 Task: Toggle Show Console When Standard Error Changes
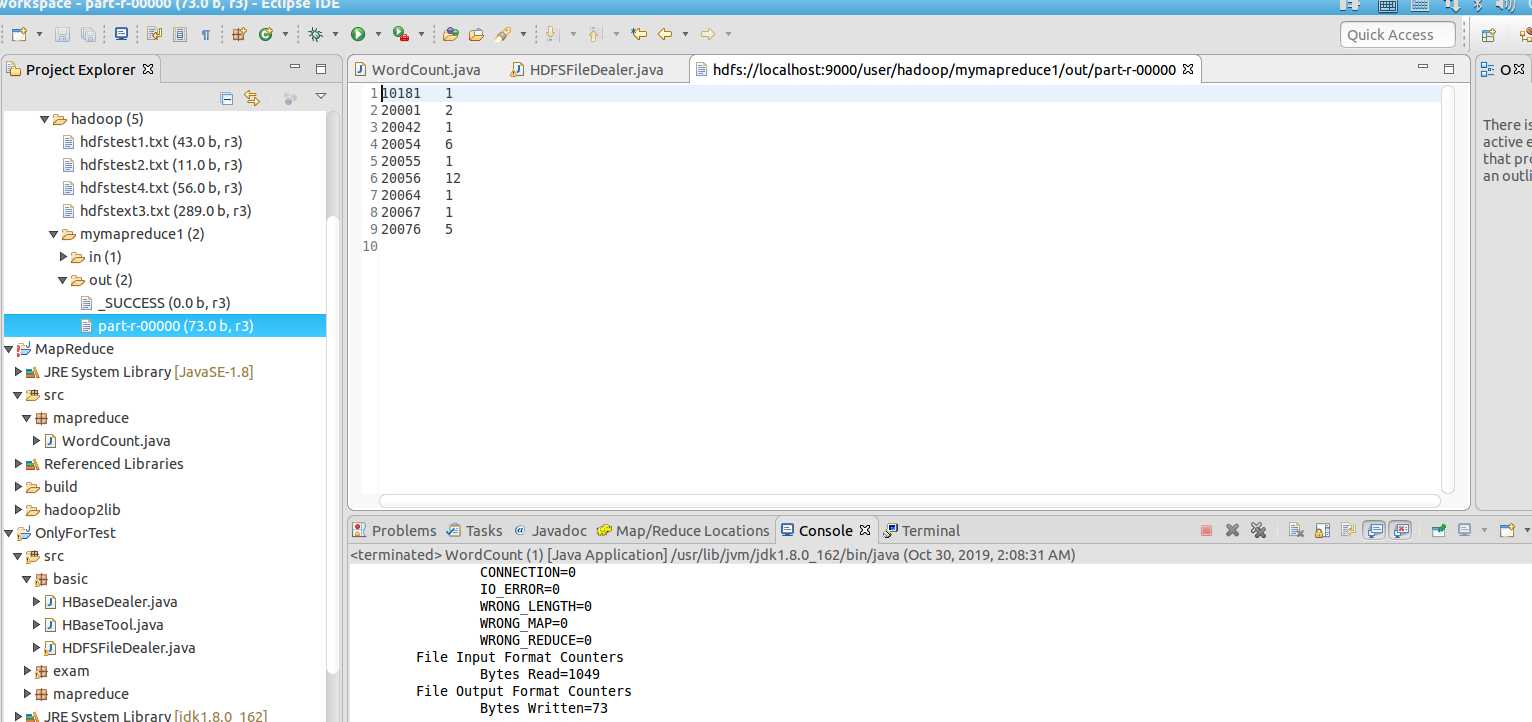coord(1401,531)
